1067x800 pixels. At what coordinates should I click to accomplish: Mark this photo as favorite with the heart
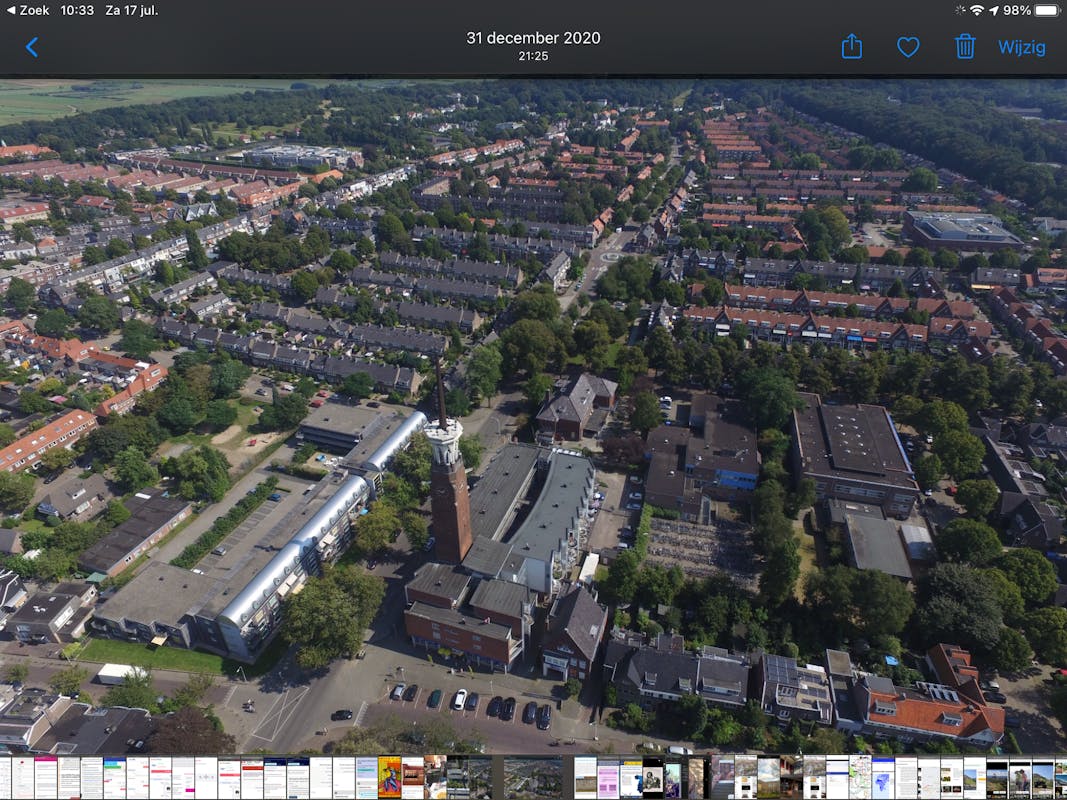[x=907, y=47]
